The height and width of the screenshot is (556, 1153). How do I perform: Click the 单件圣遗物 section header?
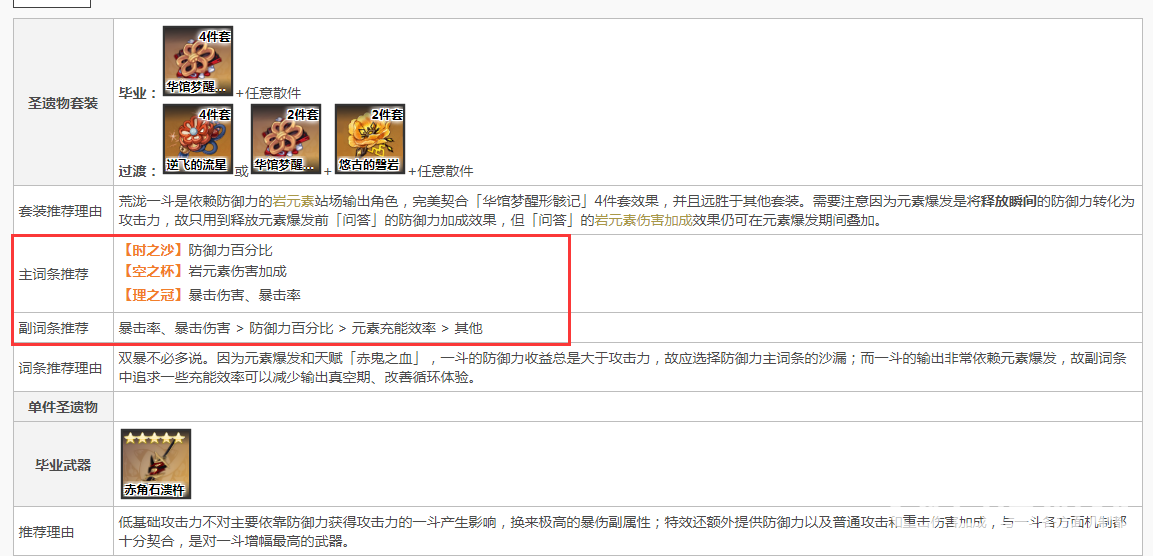point(63,407)
